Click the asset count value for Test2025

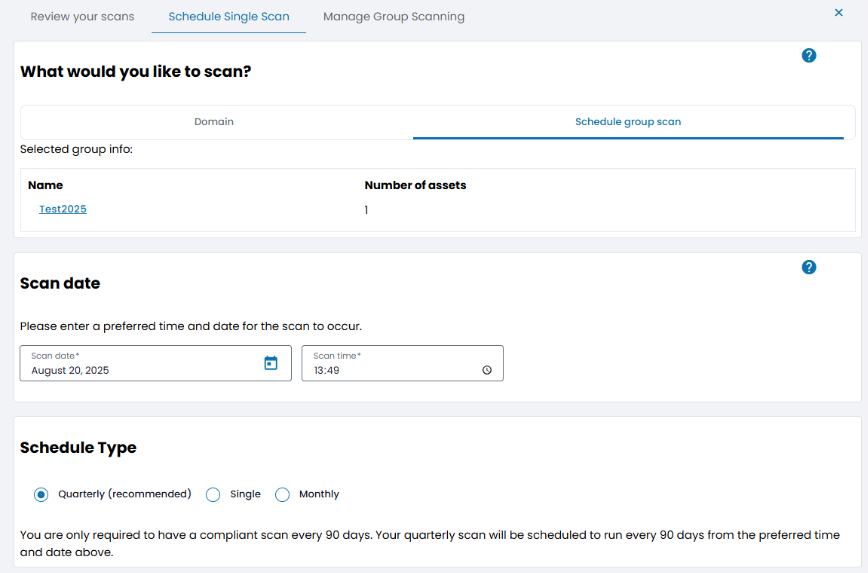366,210
